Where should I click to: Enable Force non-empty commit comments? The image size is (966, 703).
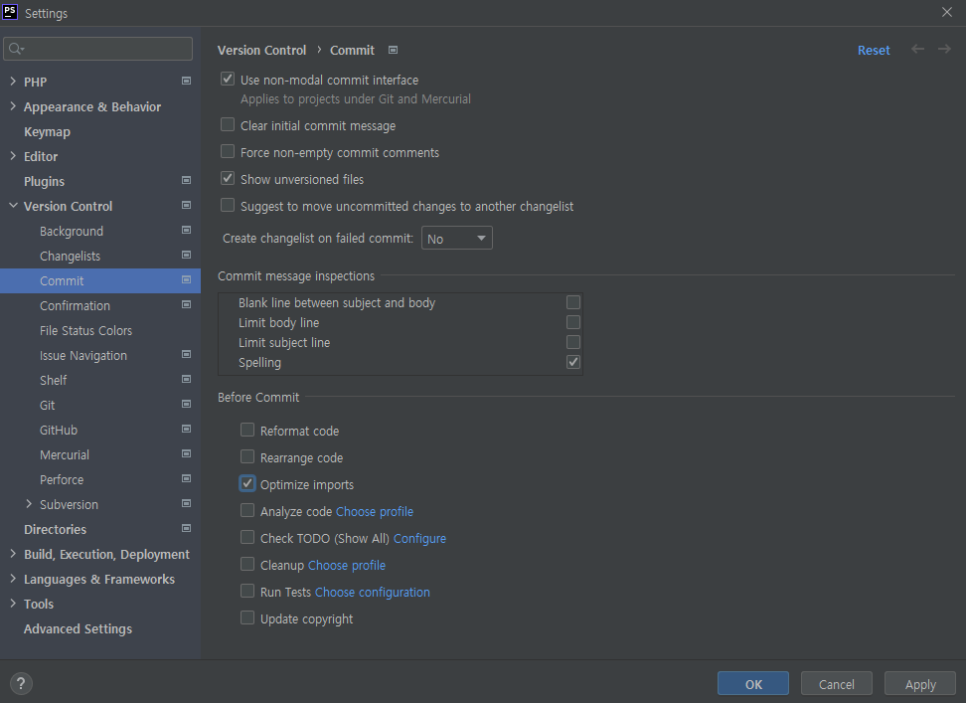pyautogui.click(x=228, y=152)
